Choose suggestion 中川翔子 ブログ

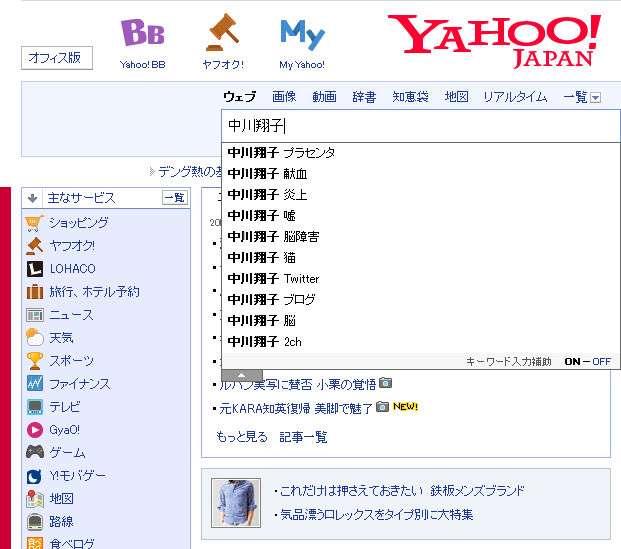421,299
